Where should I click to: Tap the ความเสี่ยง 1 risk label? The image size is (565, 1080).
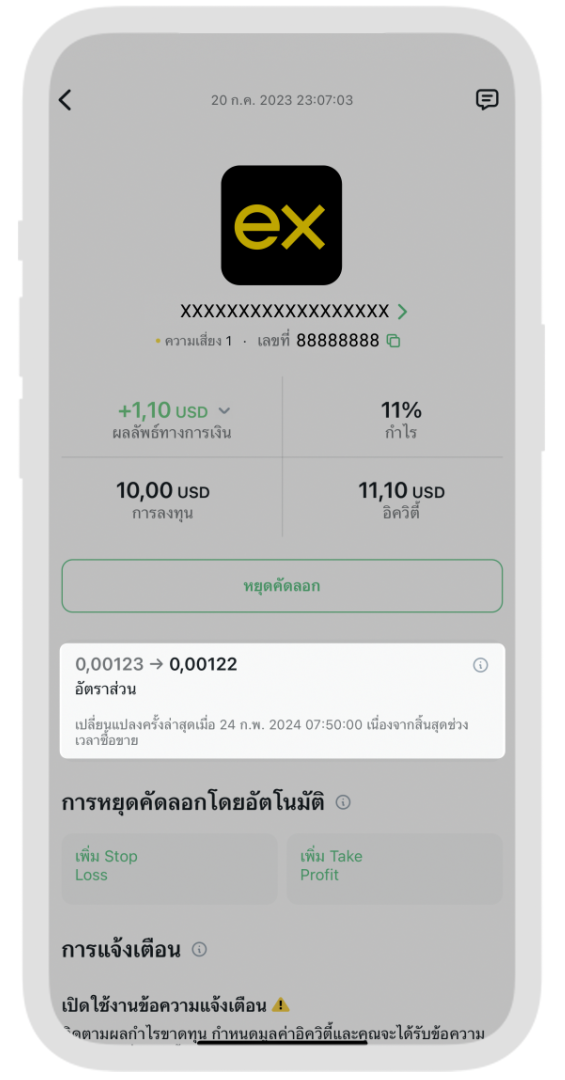point(194,341)
